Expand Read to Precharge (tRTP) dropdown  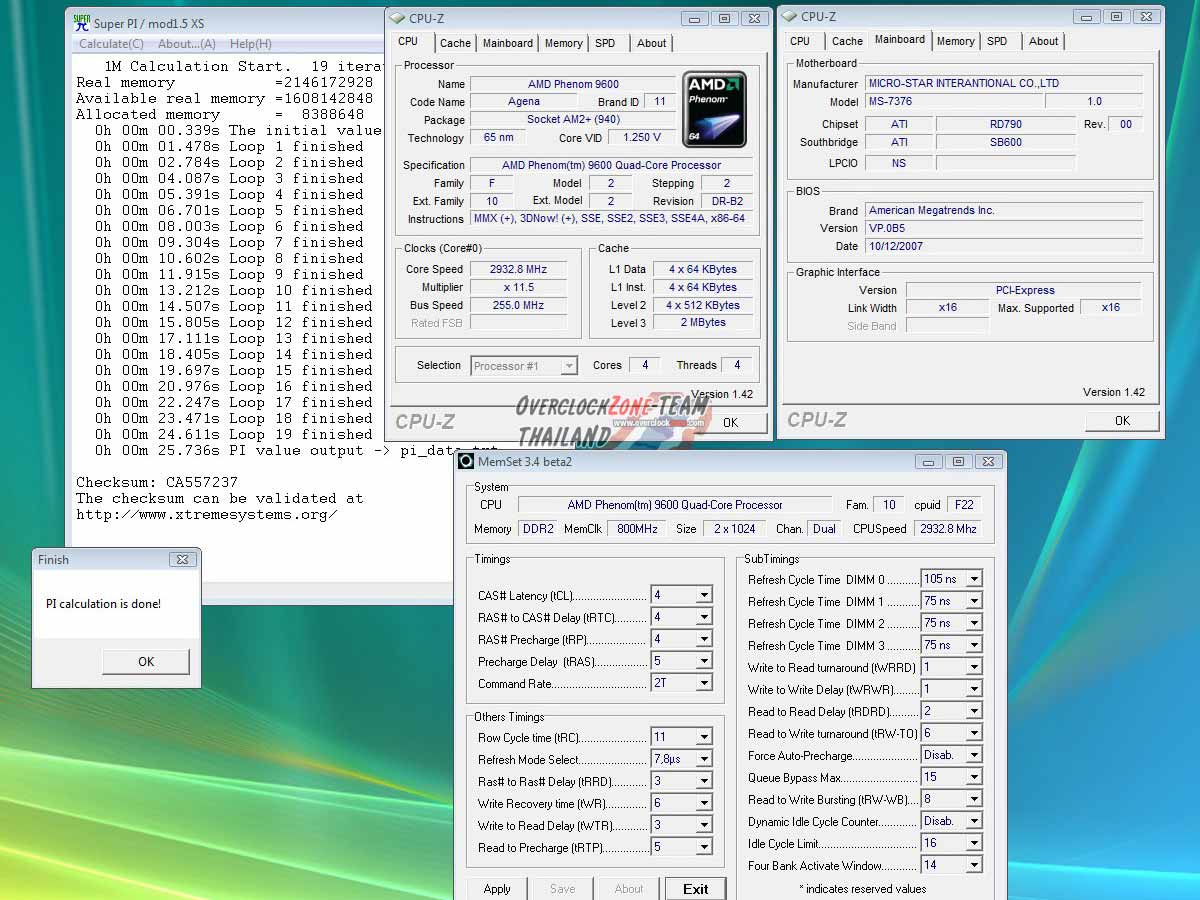(x=704, y=847)
